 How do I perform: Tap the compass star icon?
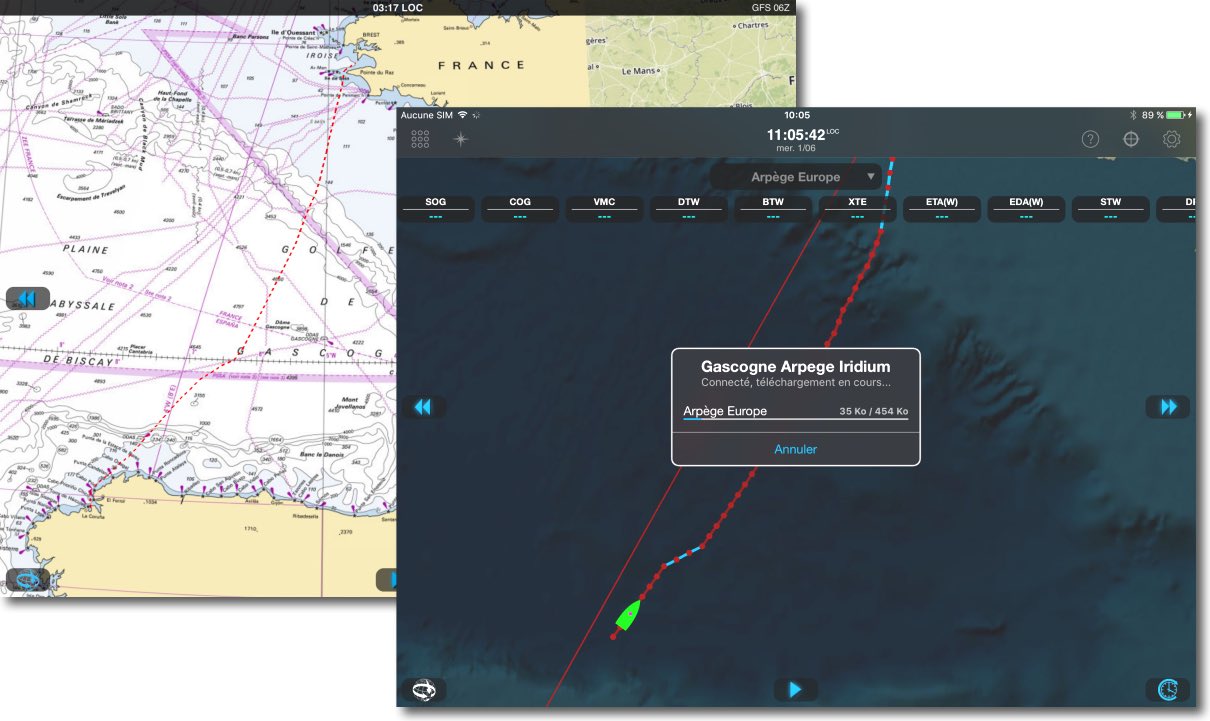460,139
